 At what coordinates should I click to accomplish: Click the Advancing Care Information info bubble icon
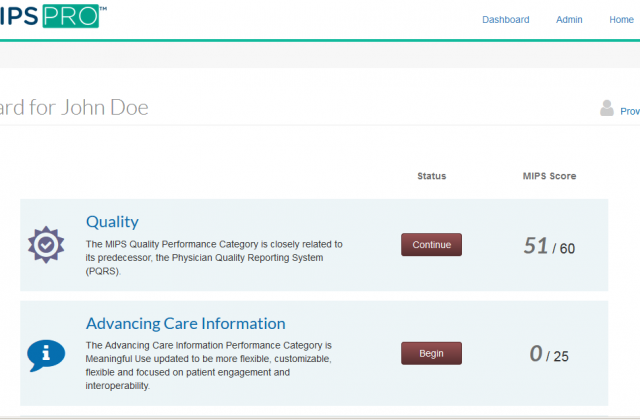(45, 353)
